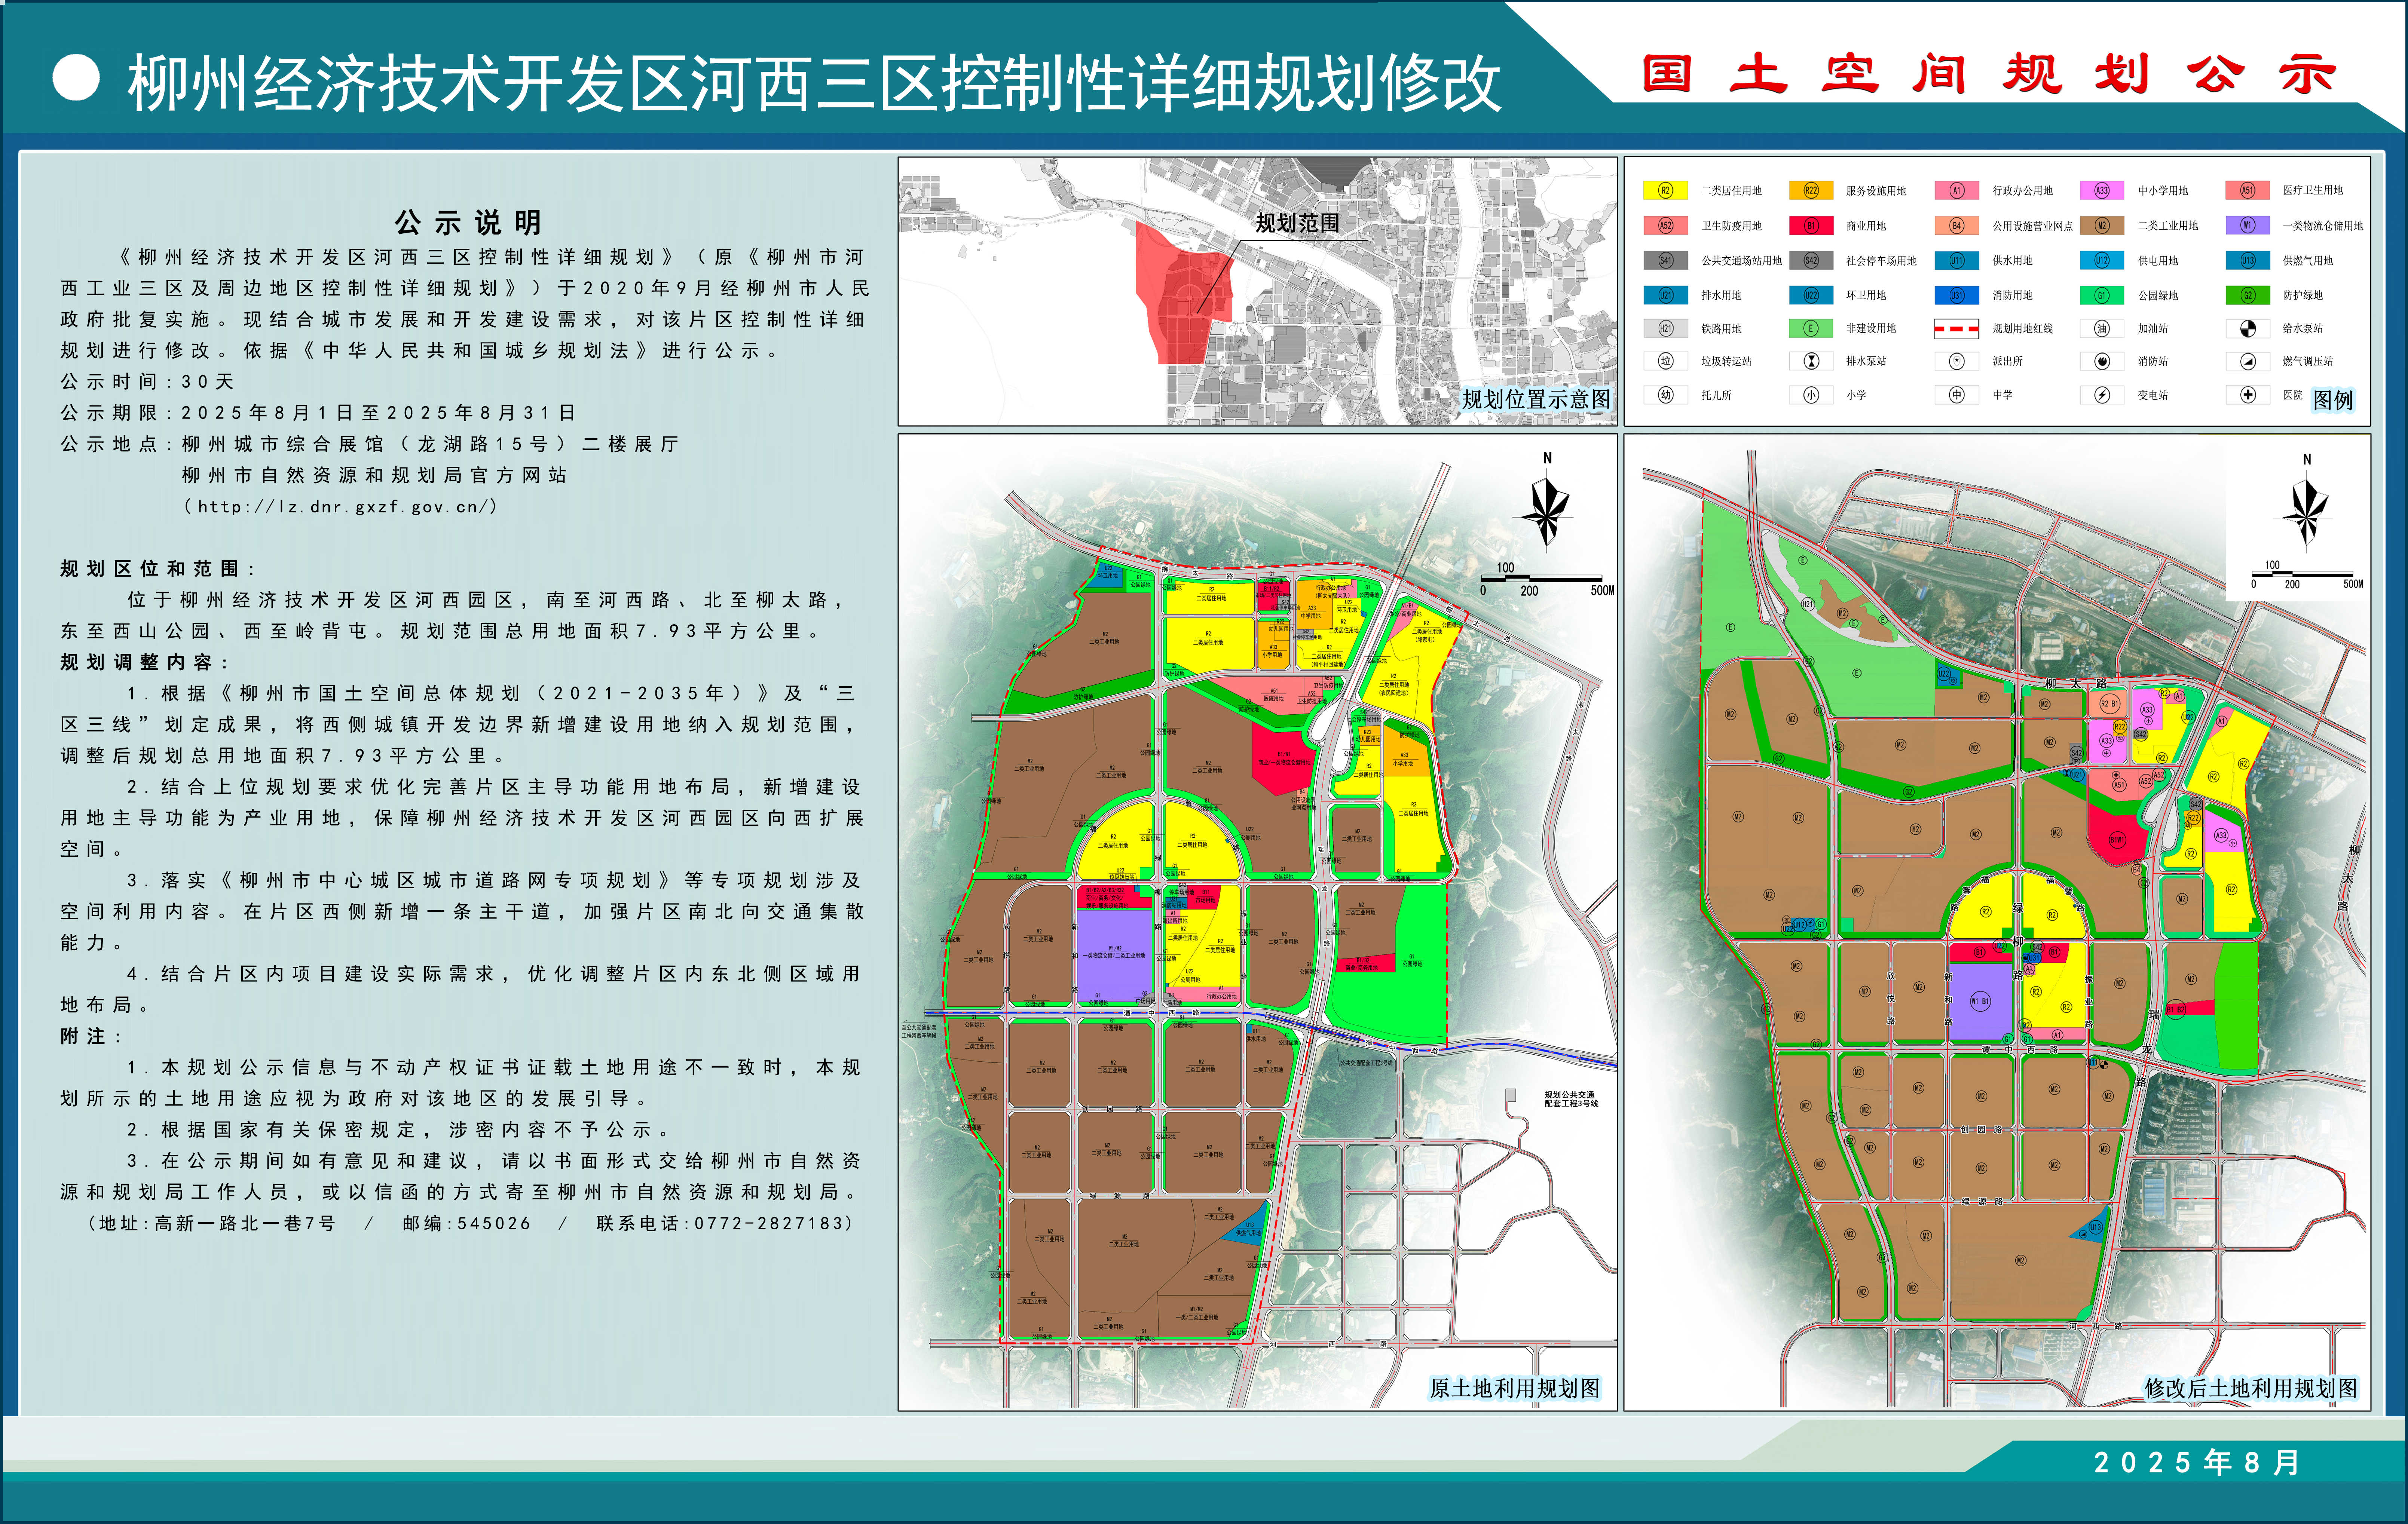Viewport: 2408px width, 1524px height.
Task: Select the 中学 (中) legend symbol
Action: pyautogui.click(x=1957, y=395)
